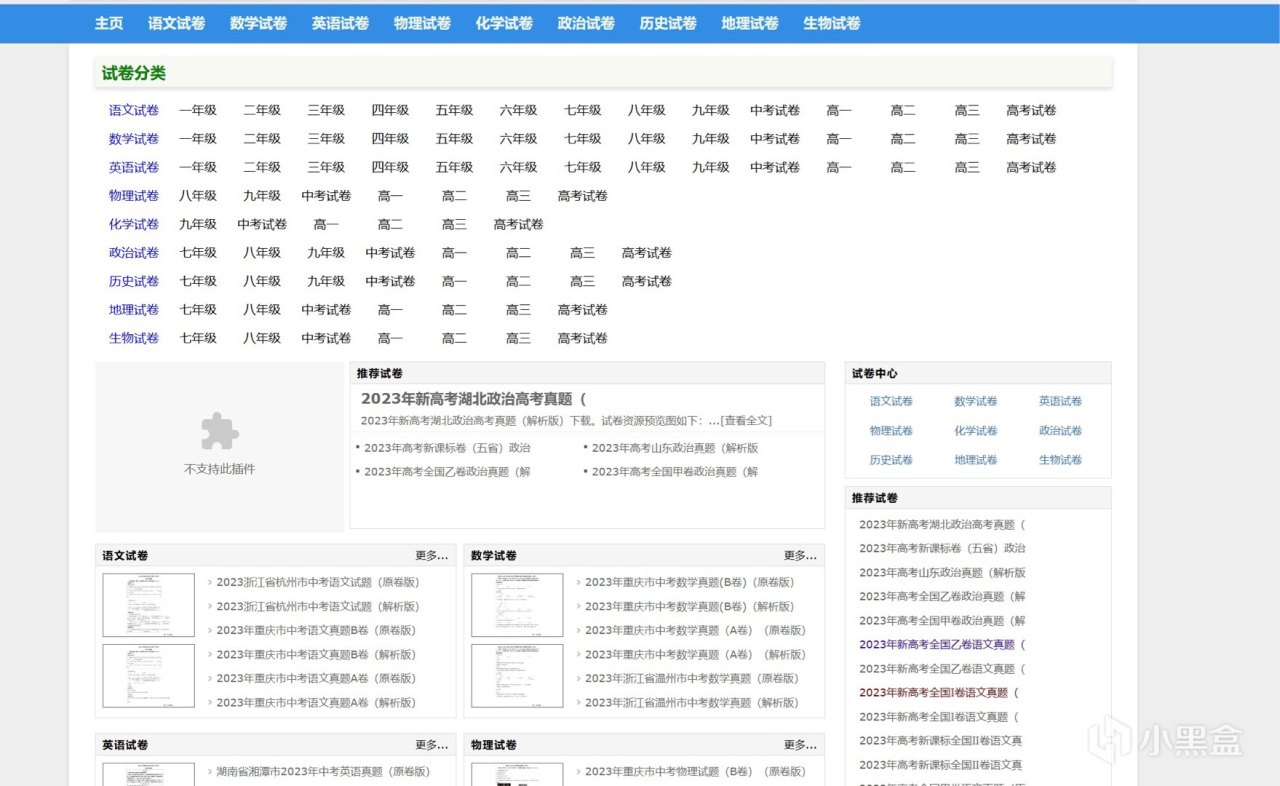Screen dimensions: 1280x786
Task: Select 生物试卷 in the 试卷中心 sidebar box
Action: [x=1060, y=460]
